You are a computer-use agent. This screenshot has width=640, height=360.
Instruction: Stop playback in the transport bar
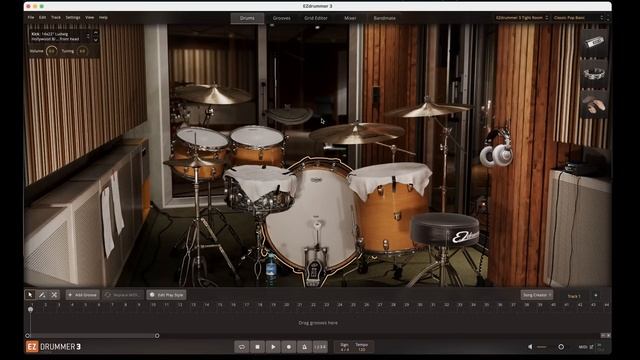(x=257, y=347)
